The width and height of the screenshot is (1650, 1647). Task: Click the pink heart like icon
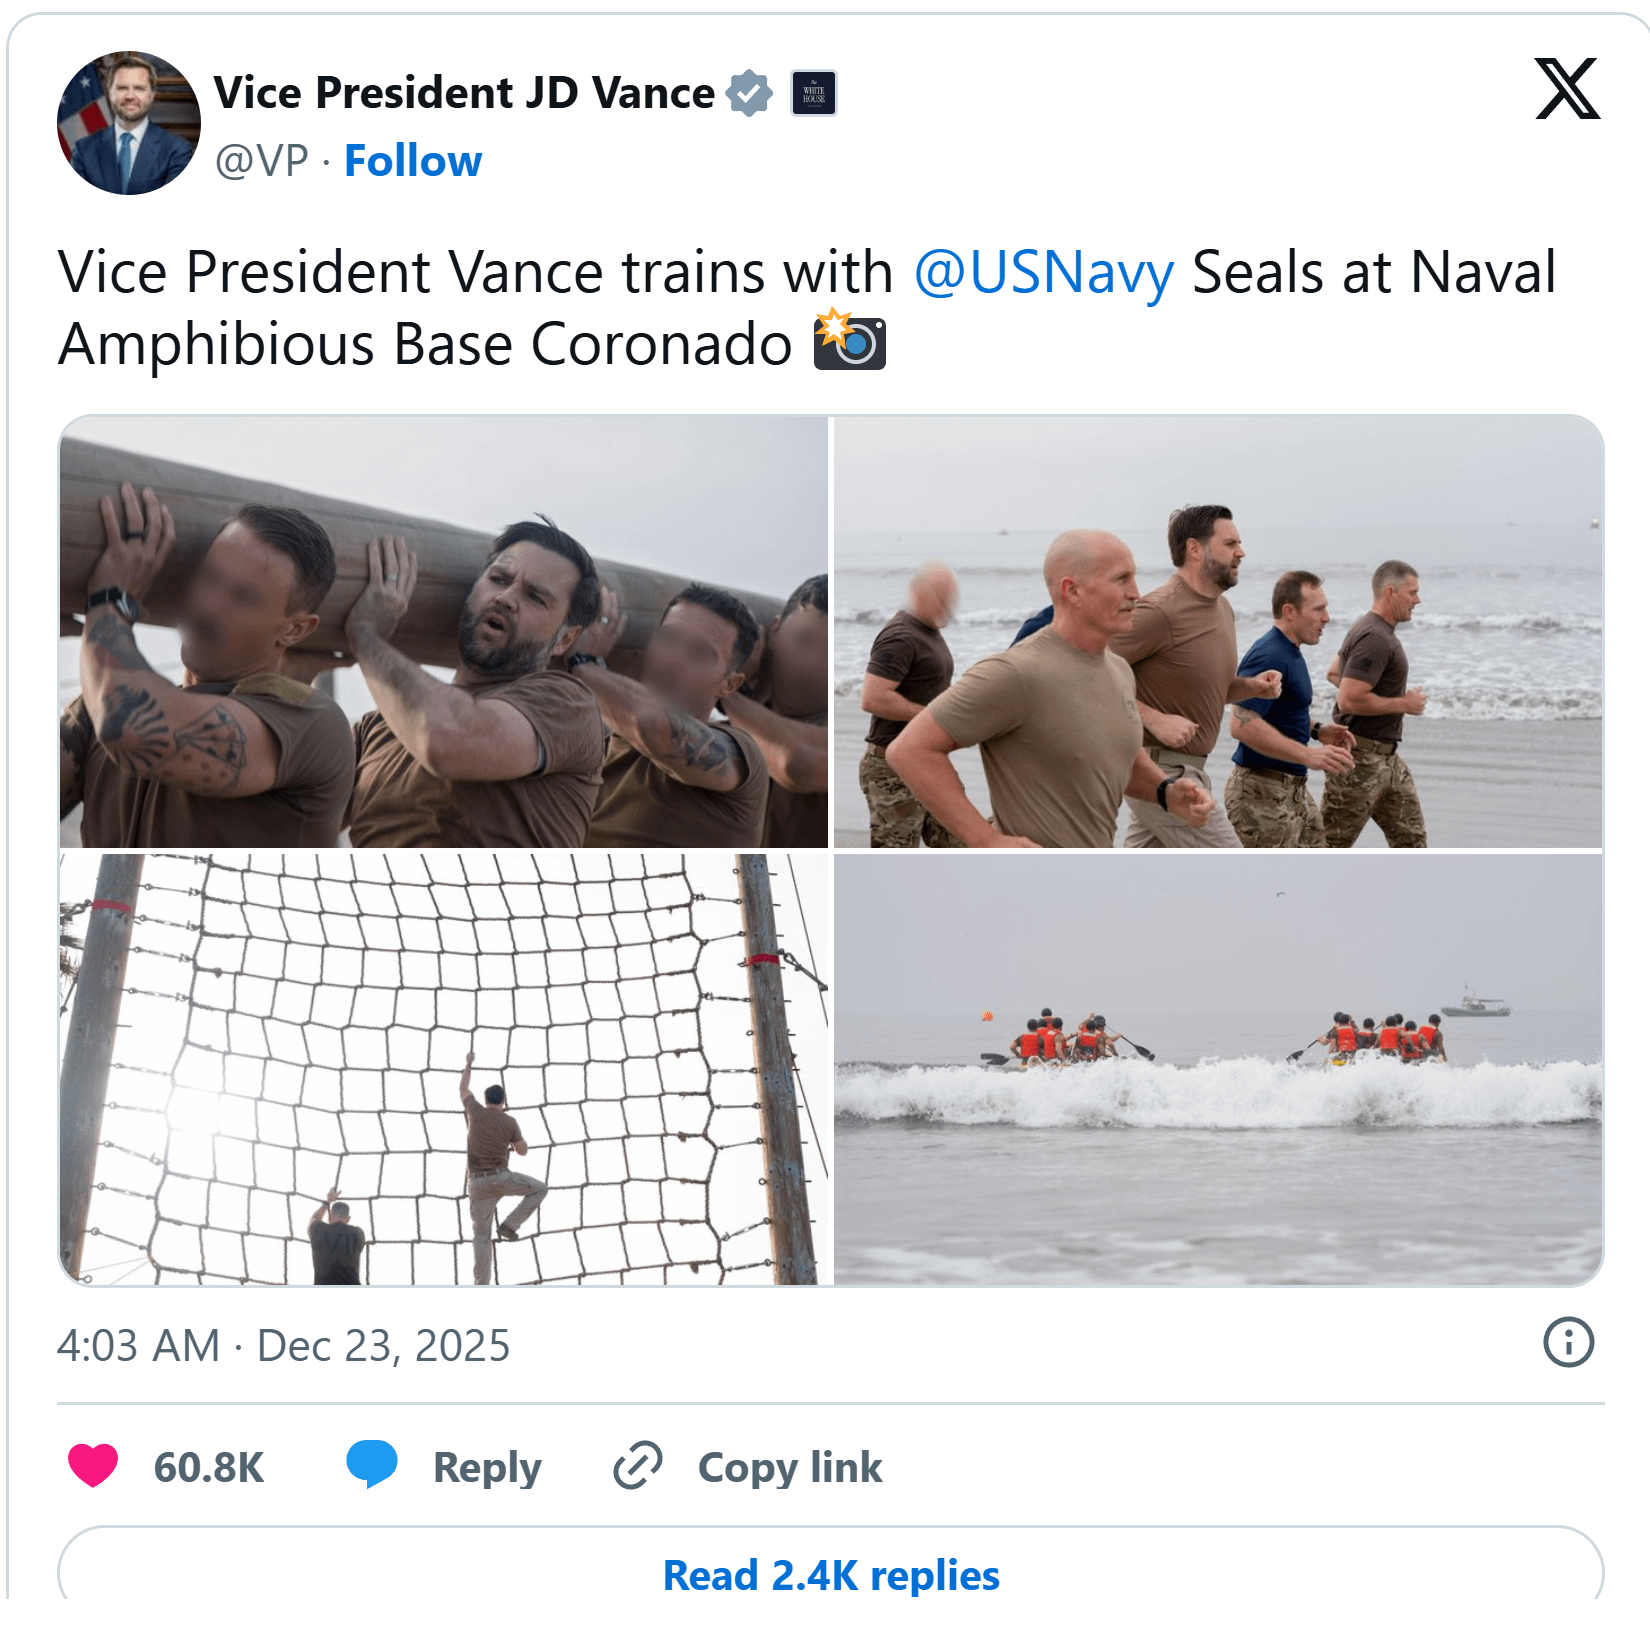click(93, 1466)
